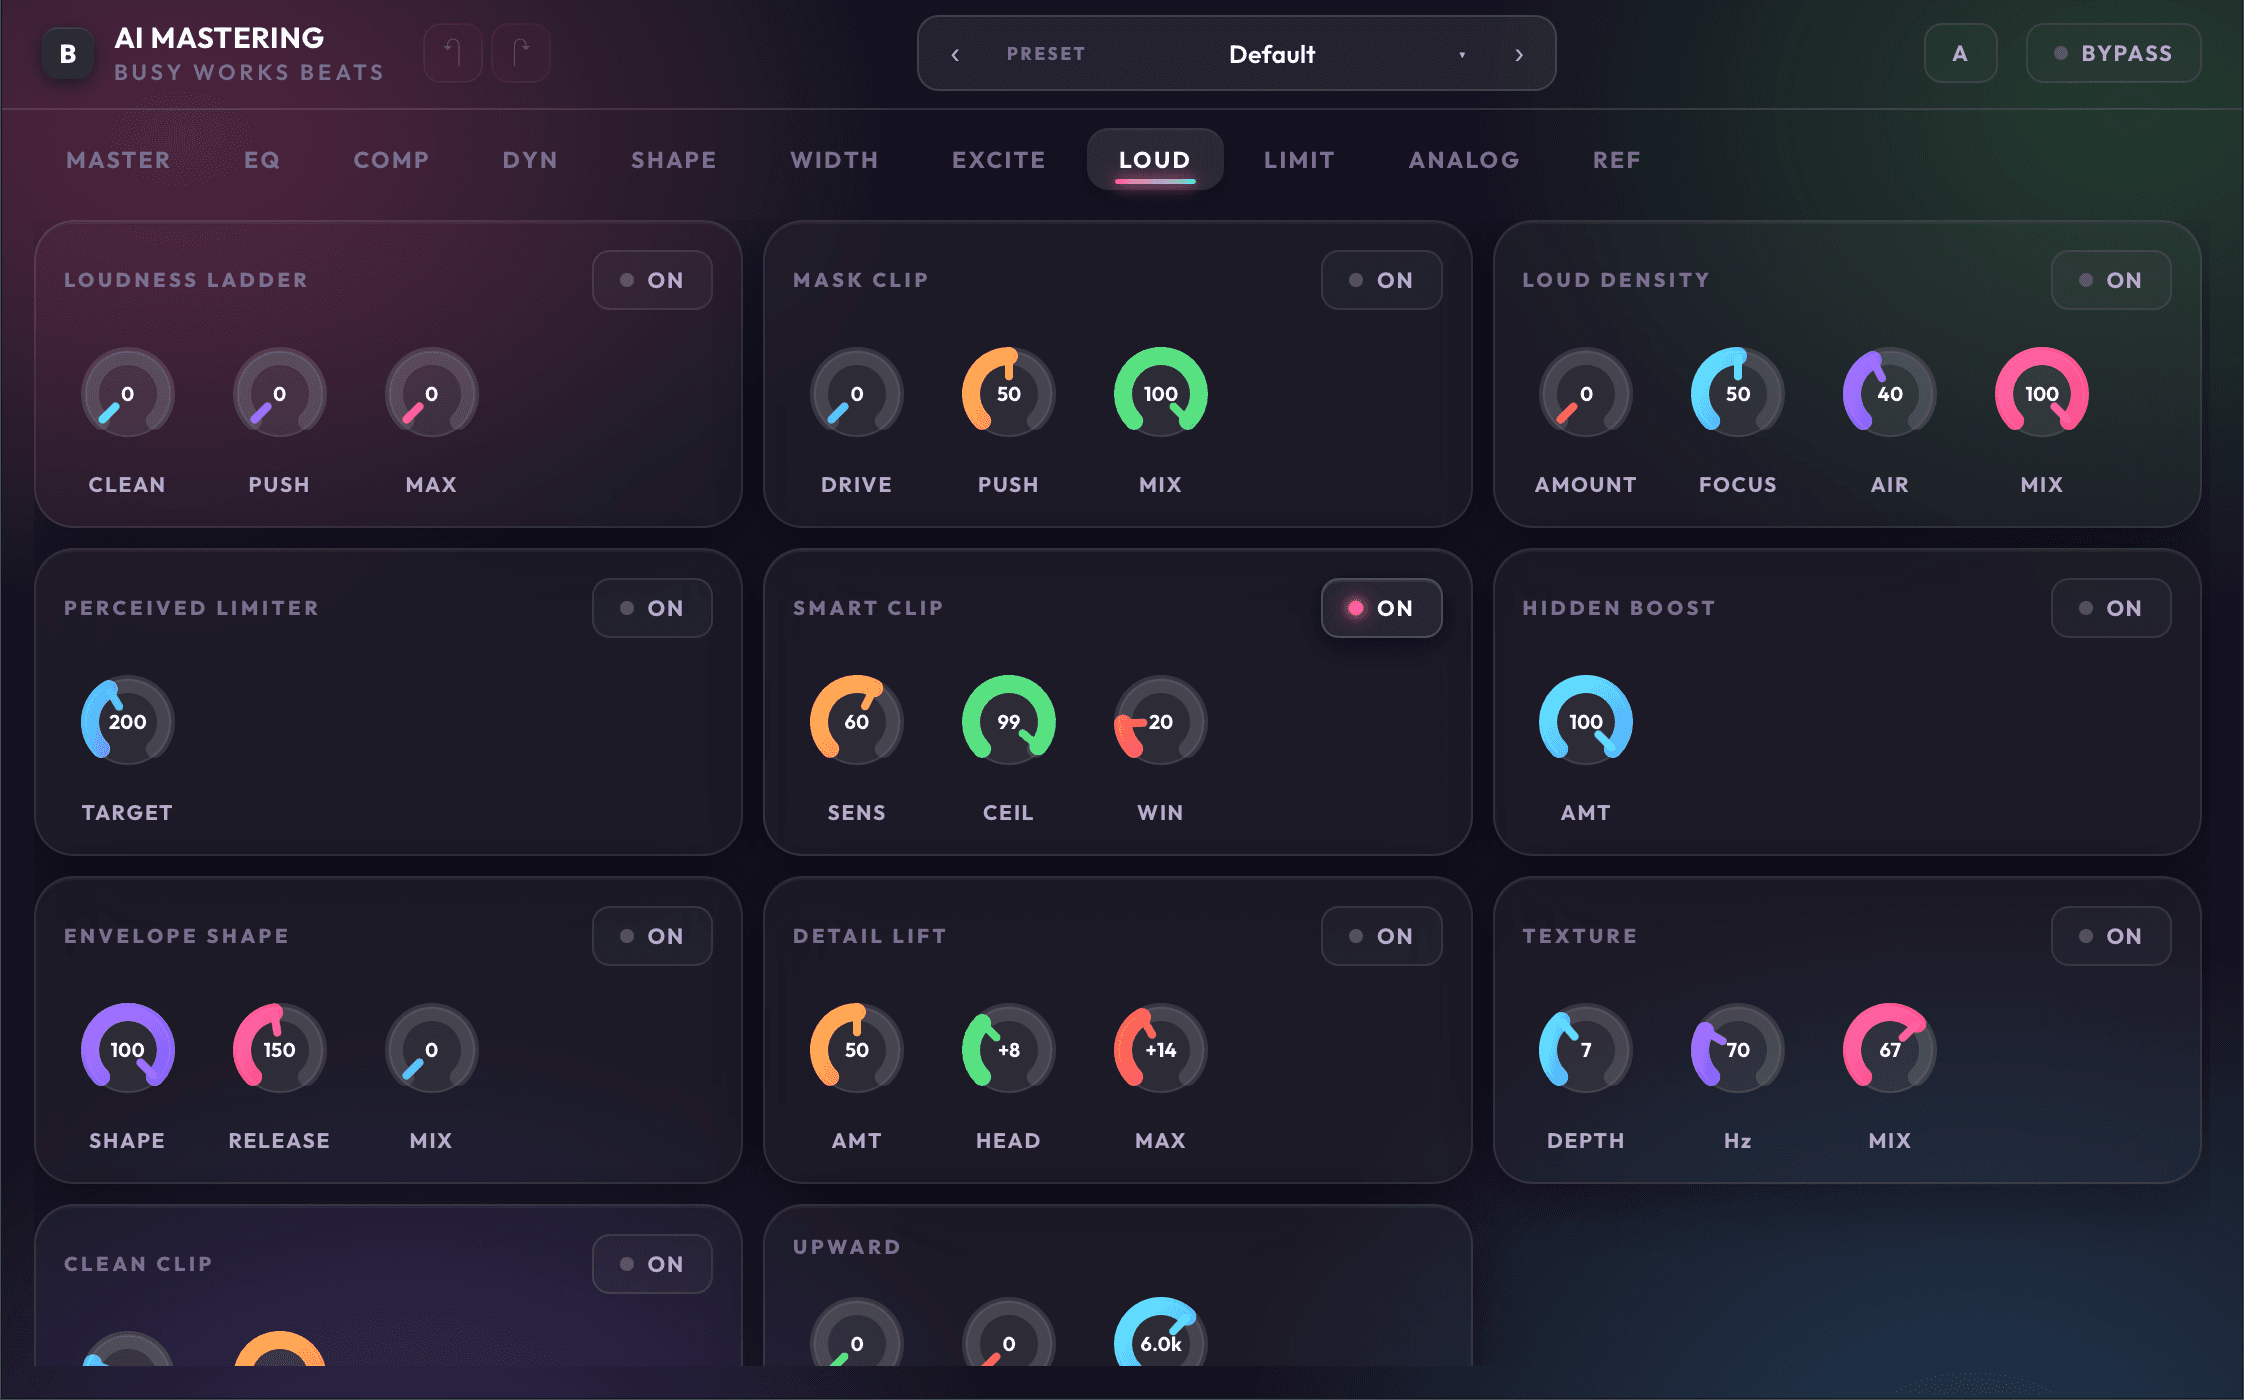Switch to the MASTER tab
Image resolution: width=2244 pixels, height=1400 pixels.
(118, 160)
